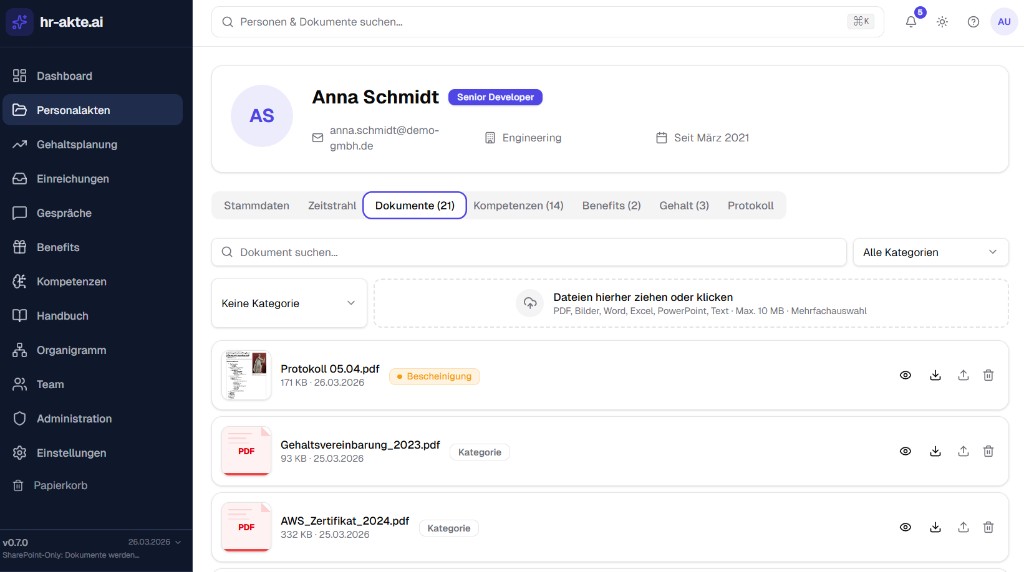Click Kategorie badge on AWS_Zertifikat_2024.pdf

pos(448,528)
